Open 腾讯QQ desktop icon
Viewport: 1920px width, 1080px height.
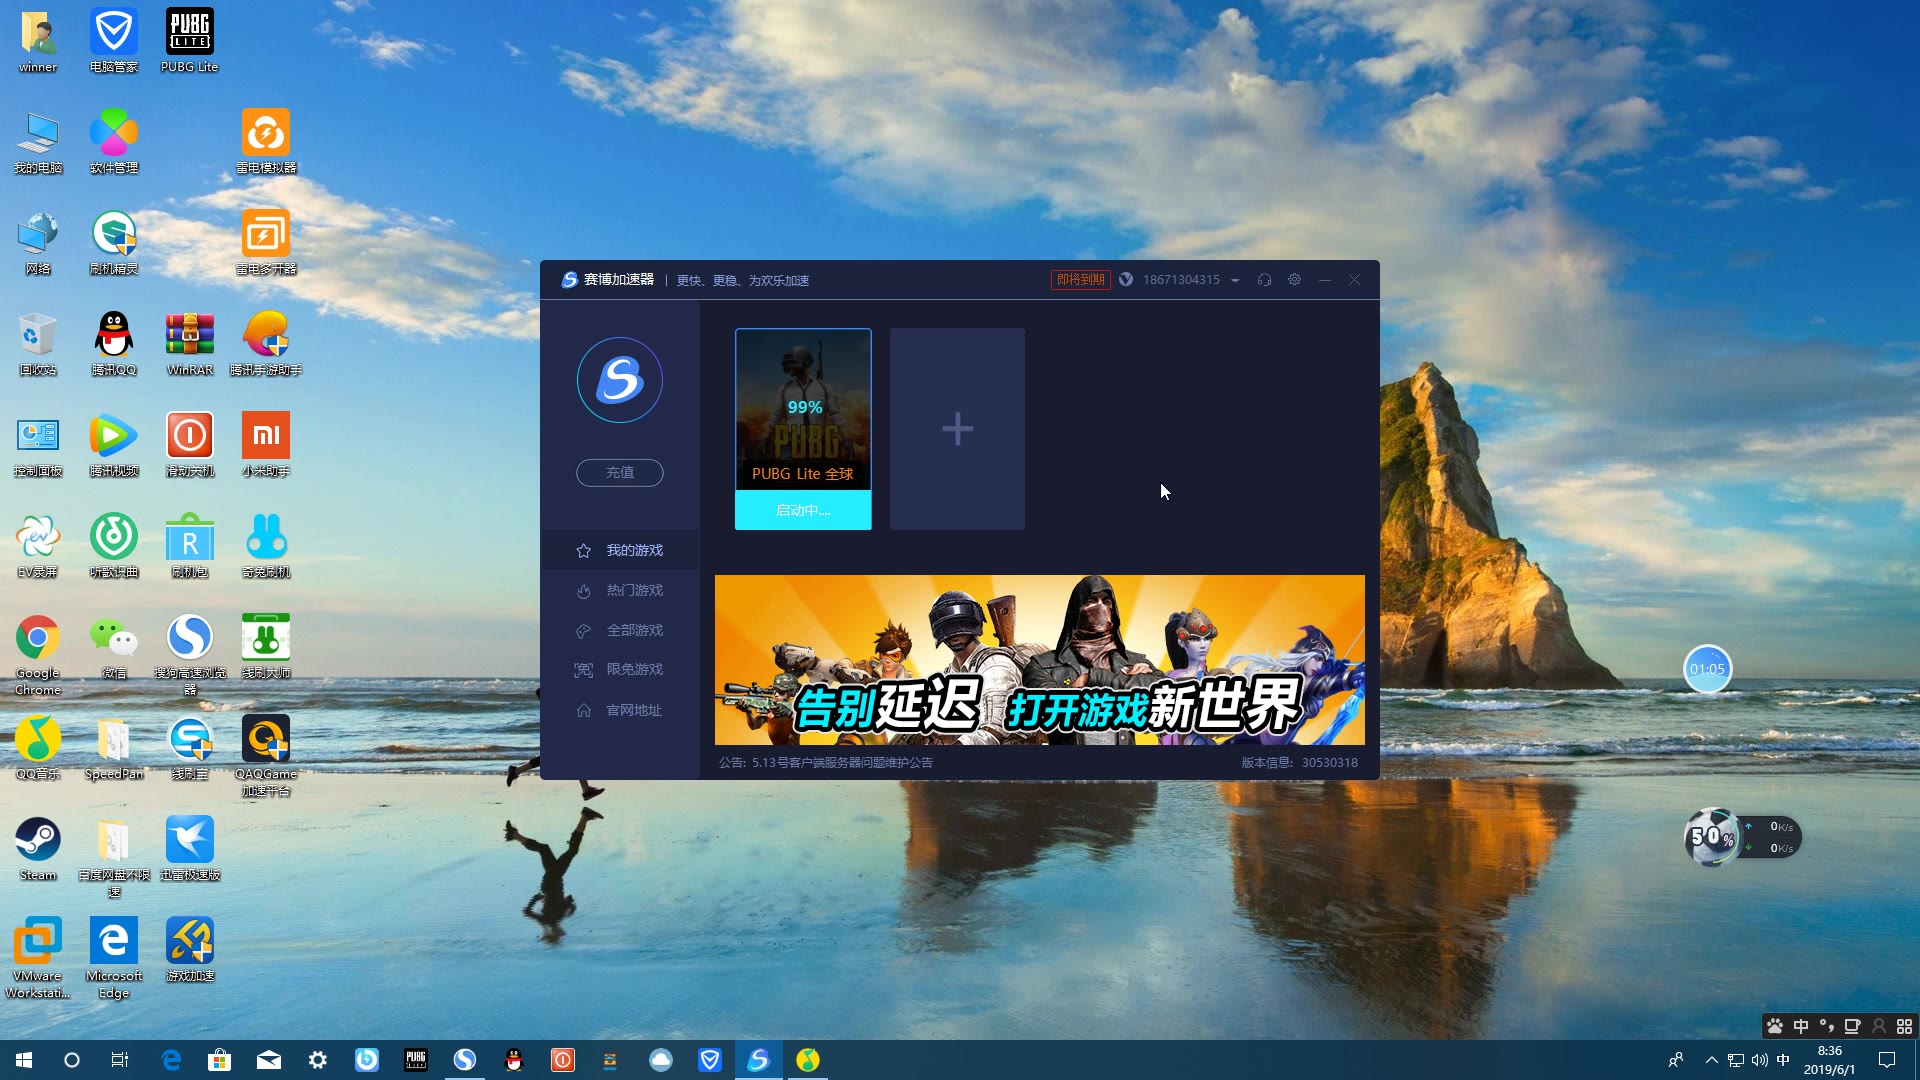tap(113, 344)
